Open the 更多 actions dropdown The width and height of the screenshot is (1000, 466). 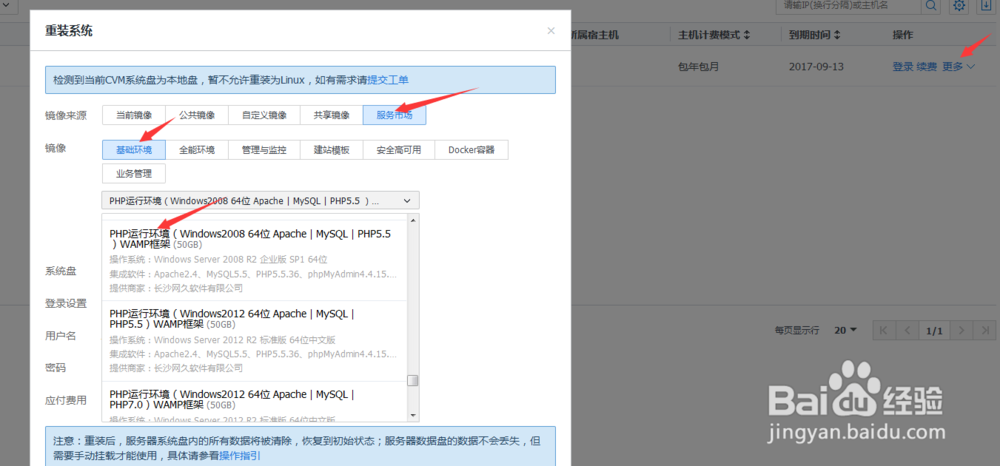tap(959, 66)
